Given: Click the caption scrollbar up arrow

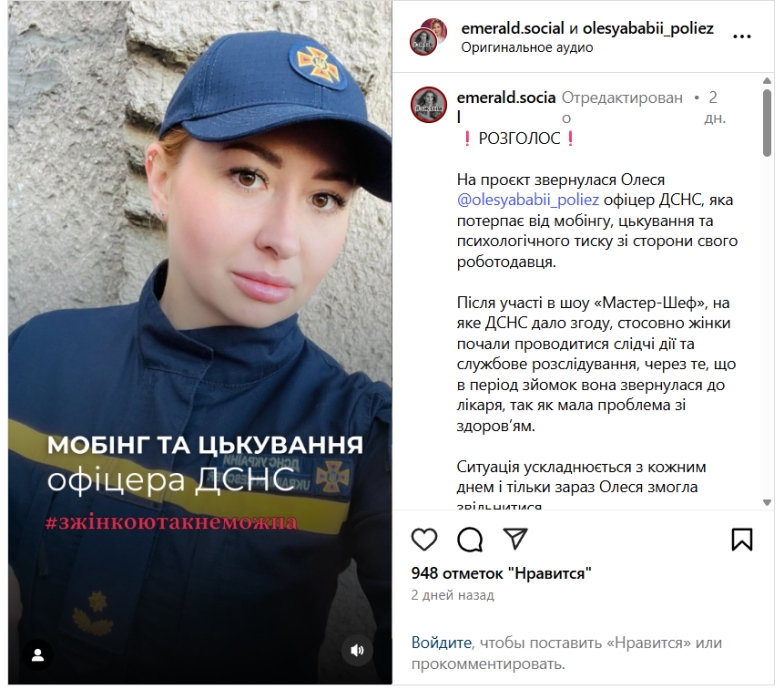Looking at the screenshot, I should click(767, 80).
